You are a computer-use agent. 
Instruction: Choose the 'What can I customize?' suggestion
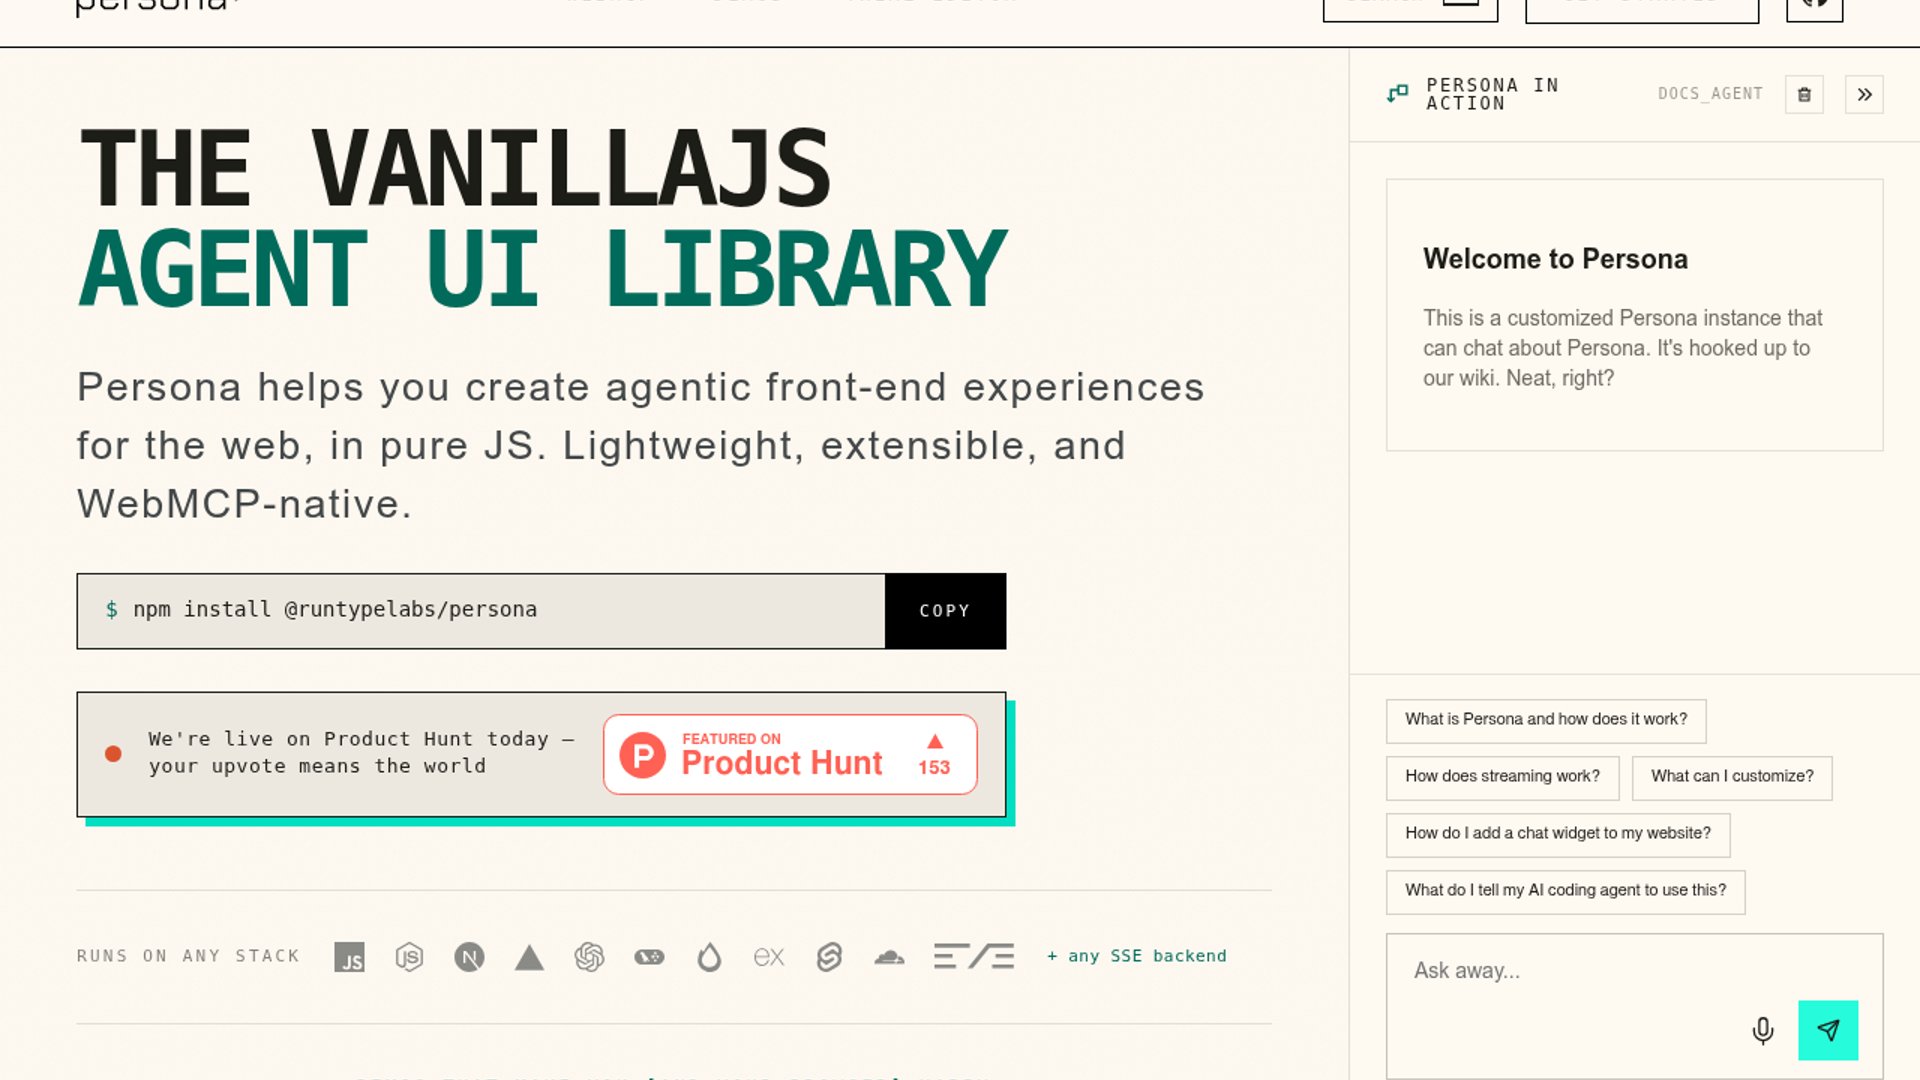pyautogui.click(x=1732, y=777)
